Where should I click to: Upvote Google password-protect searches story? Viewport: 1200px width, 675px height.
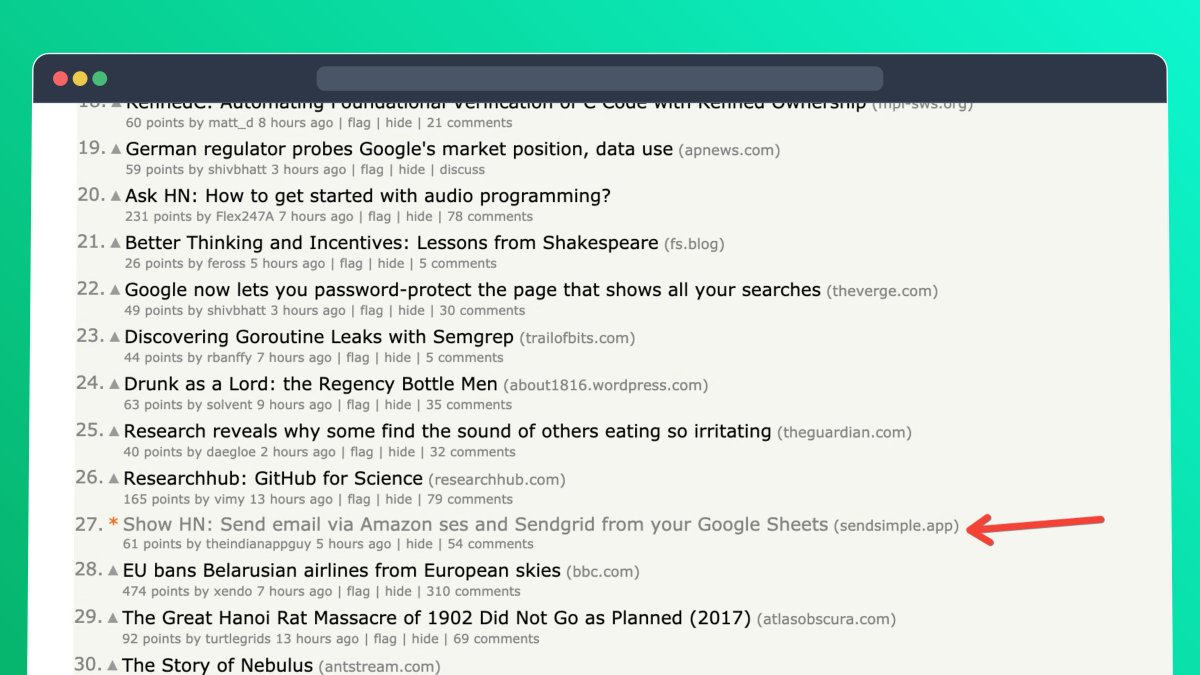(116, 290)
